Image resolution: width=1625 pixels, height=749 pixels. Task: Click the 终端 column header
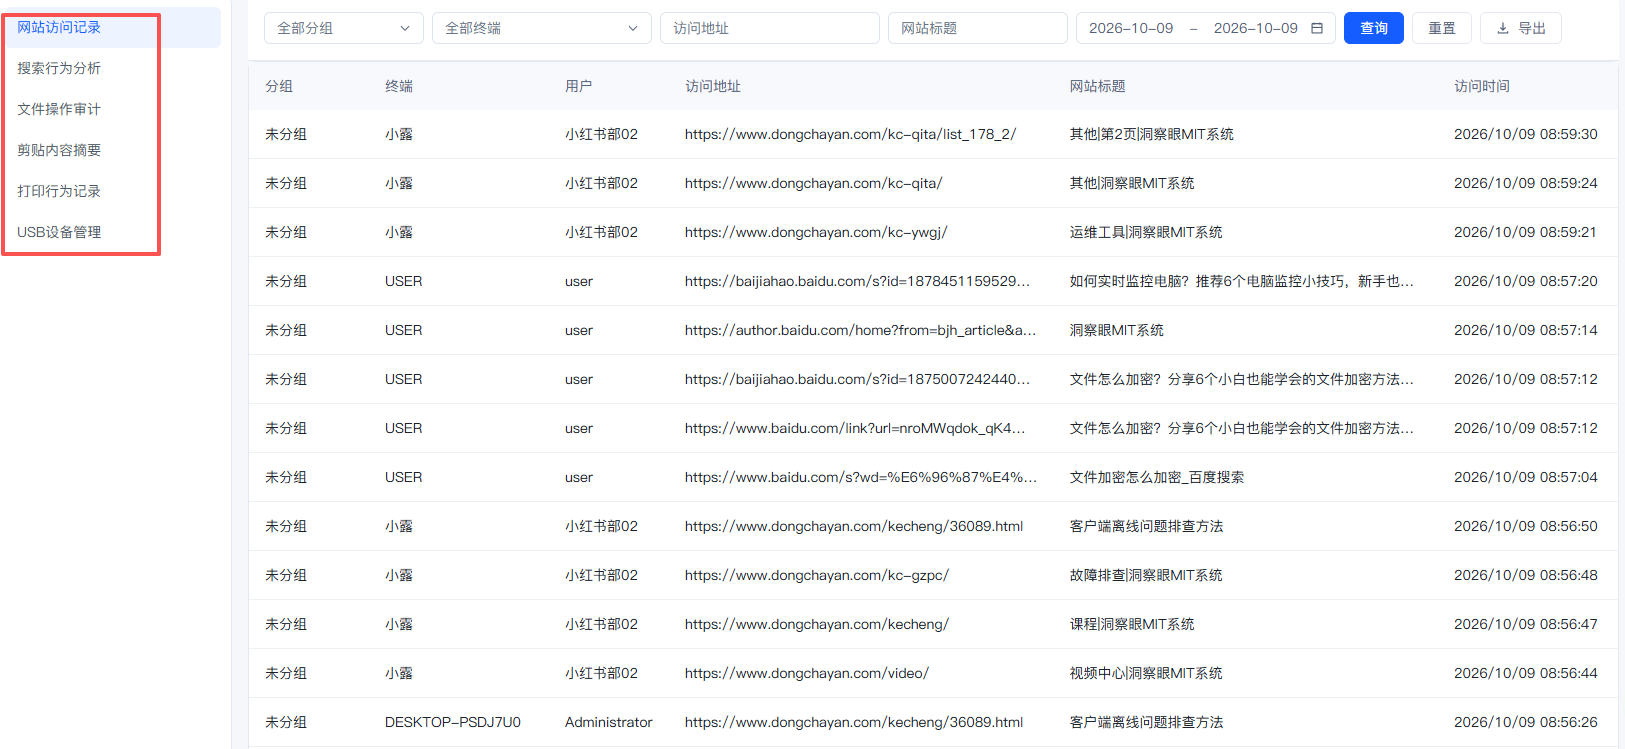pyautogui.click(x=399, y=86)
